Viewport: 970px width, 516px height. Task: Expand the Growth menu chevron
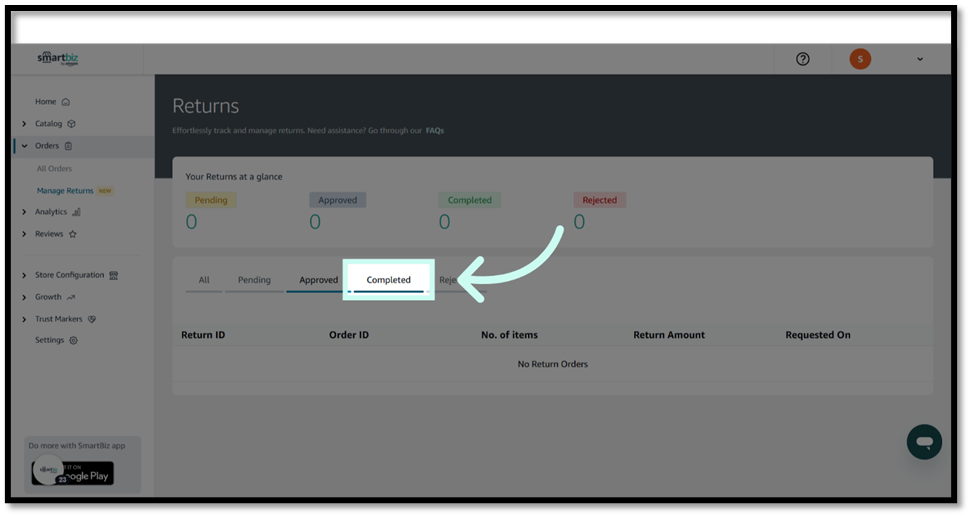click(24, 297)
